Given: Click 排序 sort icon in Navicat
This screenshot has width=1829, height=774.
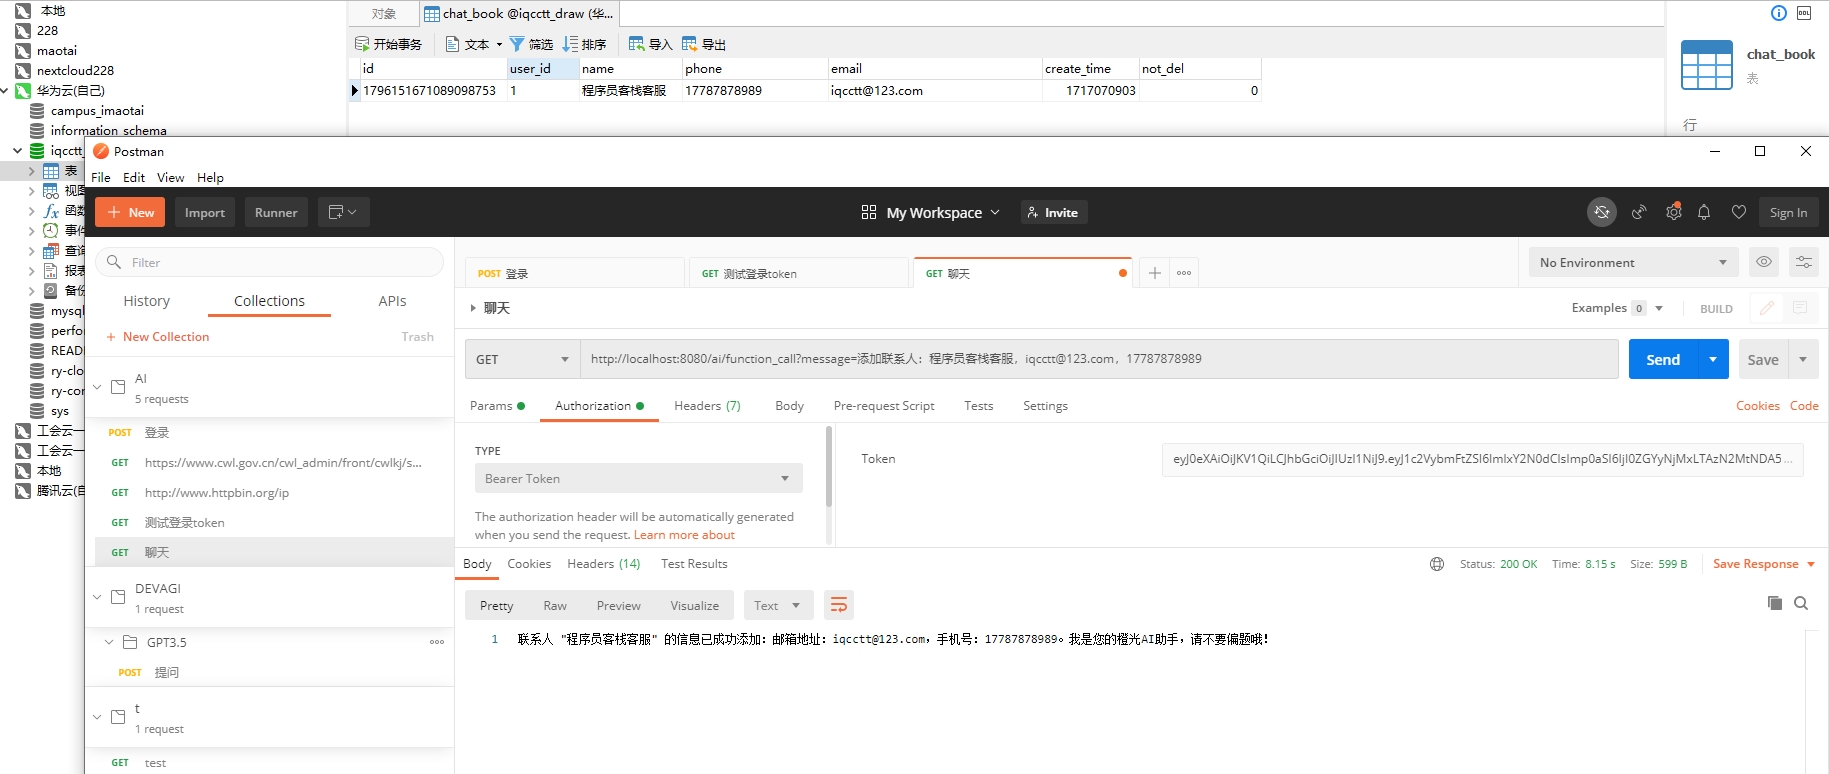Looking at the screenshot, I should click(x=584, y=44).
